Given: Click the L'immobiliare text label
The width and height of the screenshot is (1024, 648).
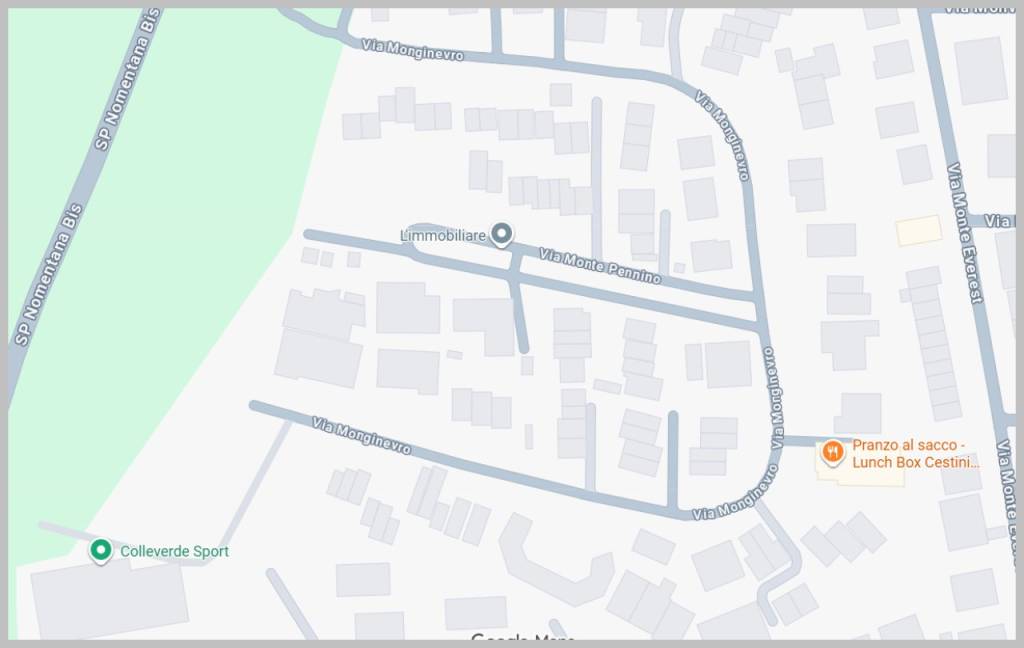Looking at the screenshot, I should (443, 235).
